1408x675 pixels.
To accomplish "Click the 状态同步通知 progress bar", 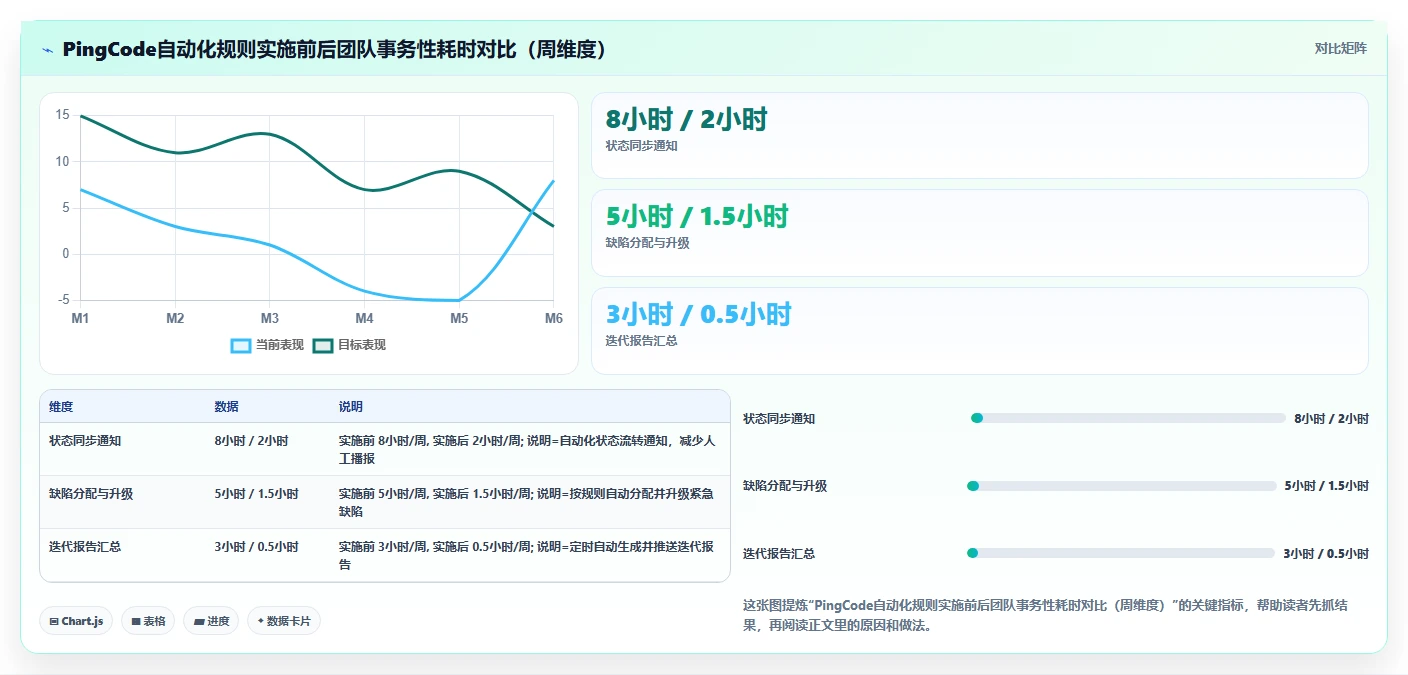I will 1128,418.
